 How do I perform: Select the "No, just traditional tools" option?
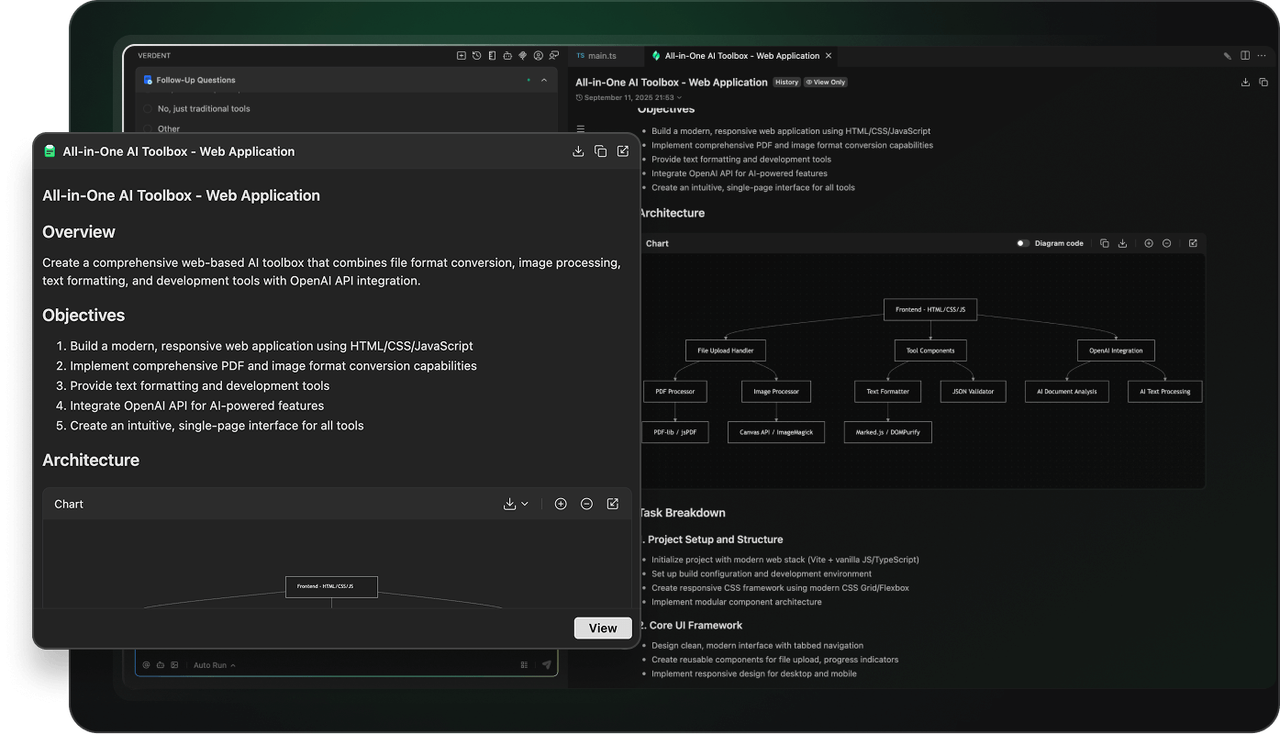(148, 109)
